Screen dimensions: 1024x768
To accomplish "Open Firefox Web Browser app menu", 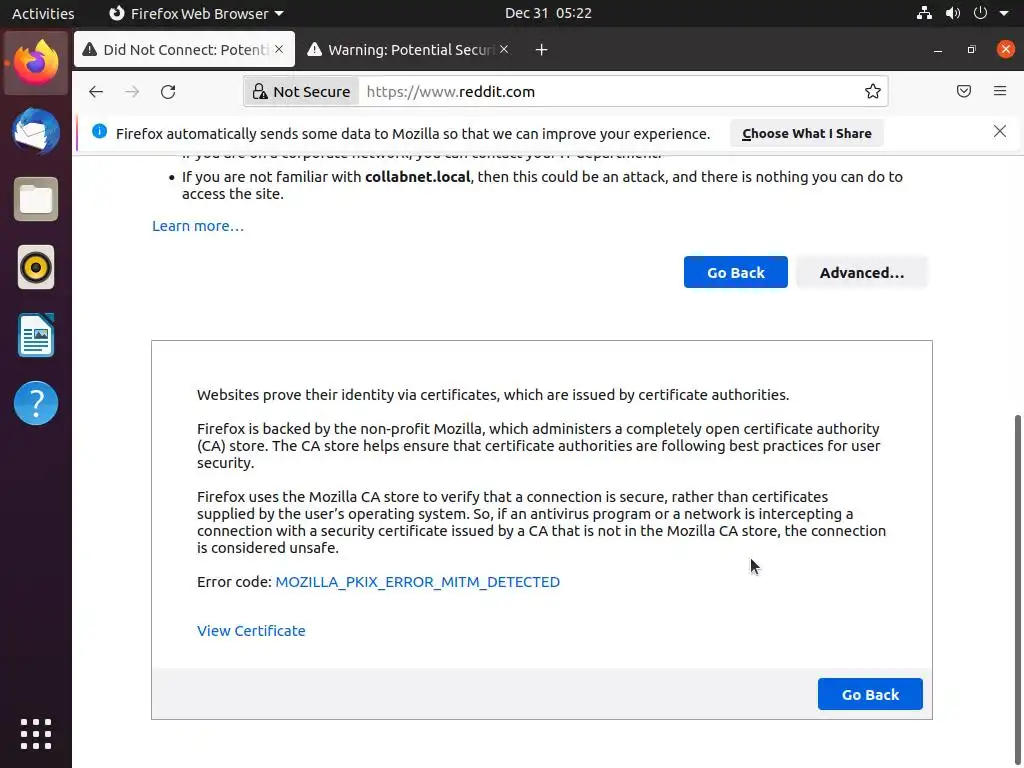I will click(195, 13).
